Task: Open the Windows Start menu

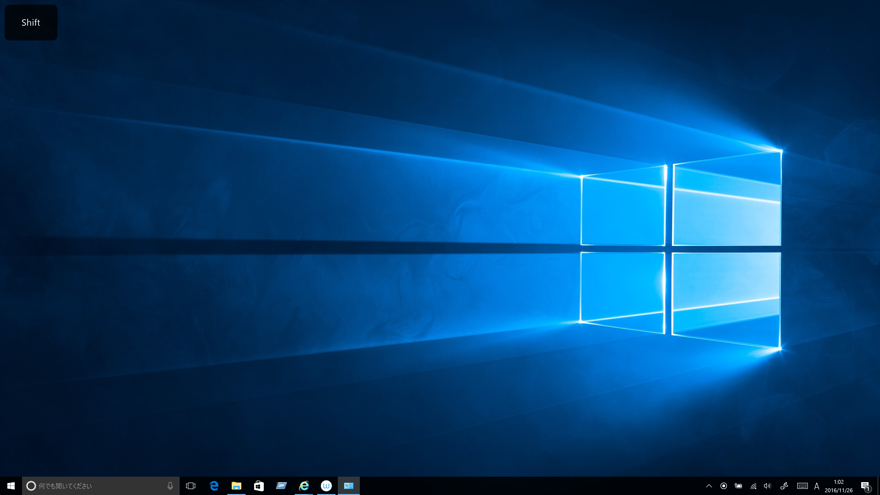Action: point(11,486)
